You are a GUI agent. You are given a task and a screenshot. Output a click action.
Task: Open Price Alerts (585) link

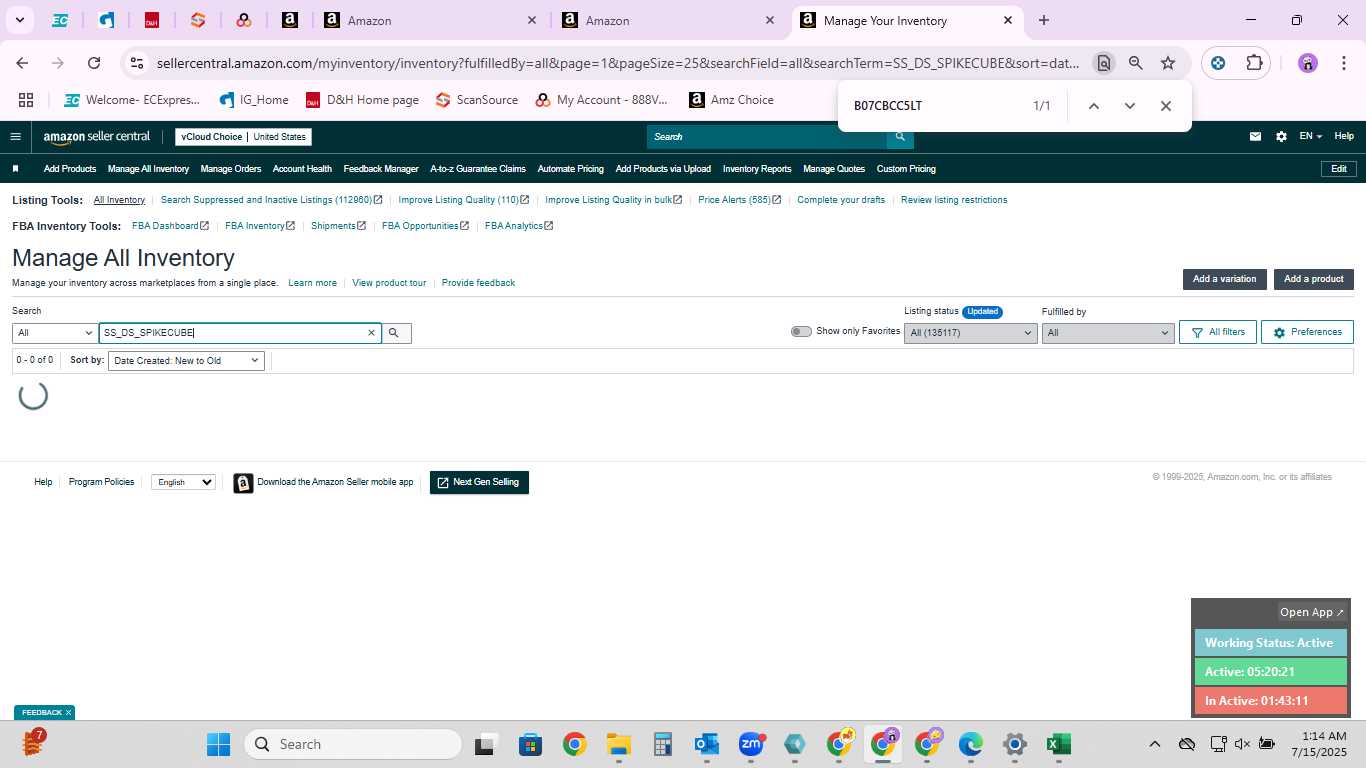tap(739, 200)
